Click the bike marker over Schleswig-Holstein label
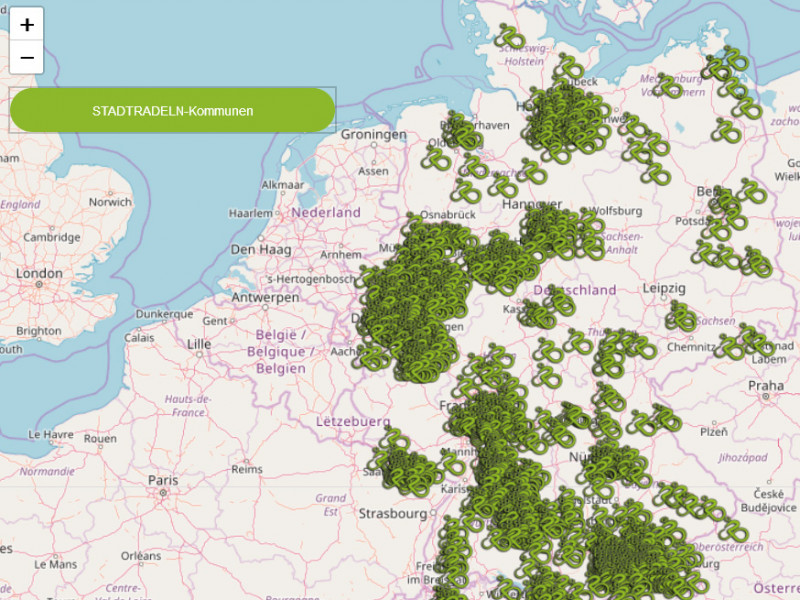The image size is (800, 600). [509, 38]
